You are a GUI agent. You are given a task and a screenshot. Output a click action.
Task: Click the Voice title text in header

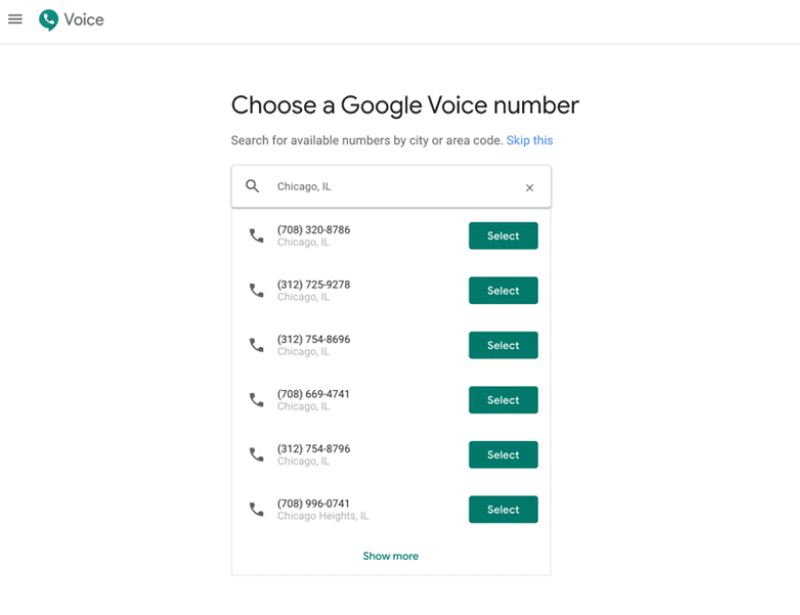(84, 20)
